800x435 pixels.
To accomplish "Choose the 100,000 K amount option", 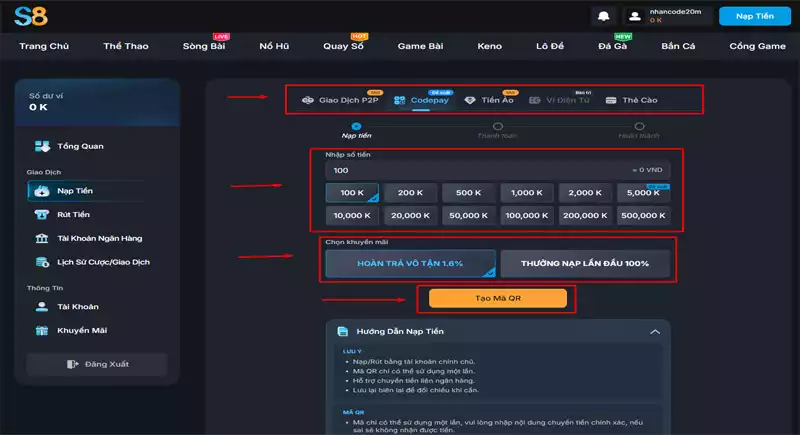I will pos(527,216).
